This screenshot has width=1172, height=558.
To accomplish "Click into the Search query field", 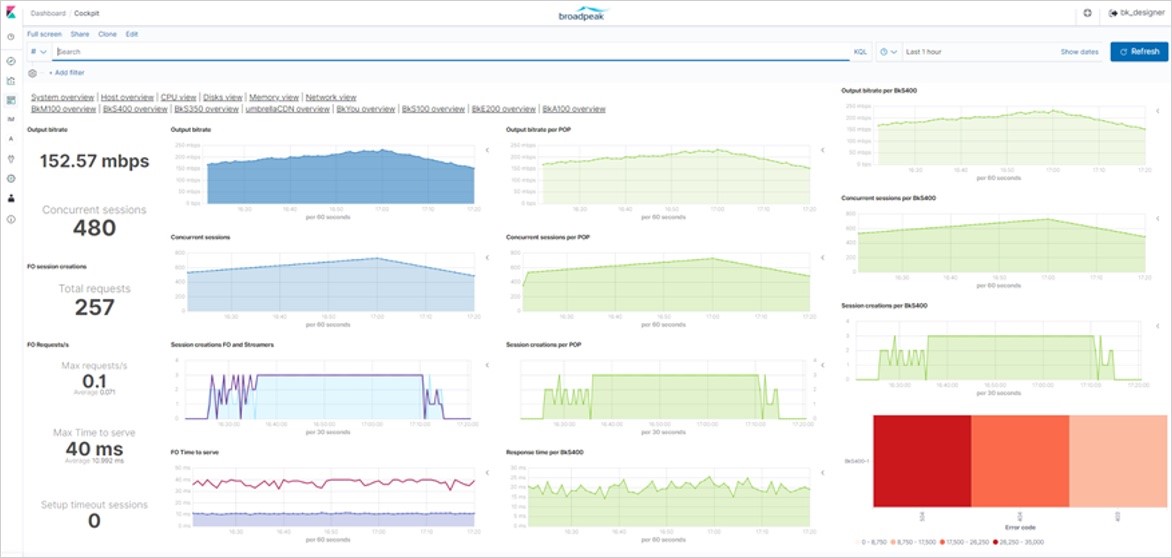I will point(450,51).
